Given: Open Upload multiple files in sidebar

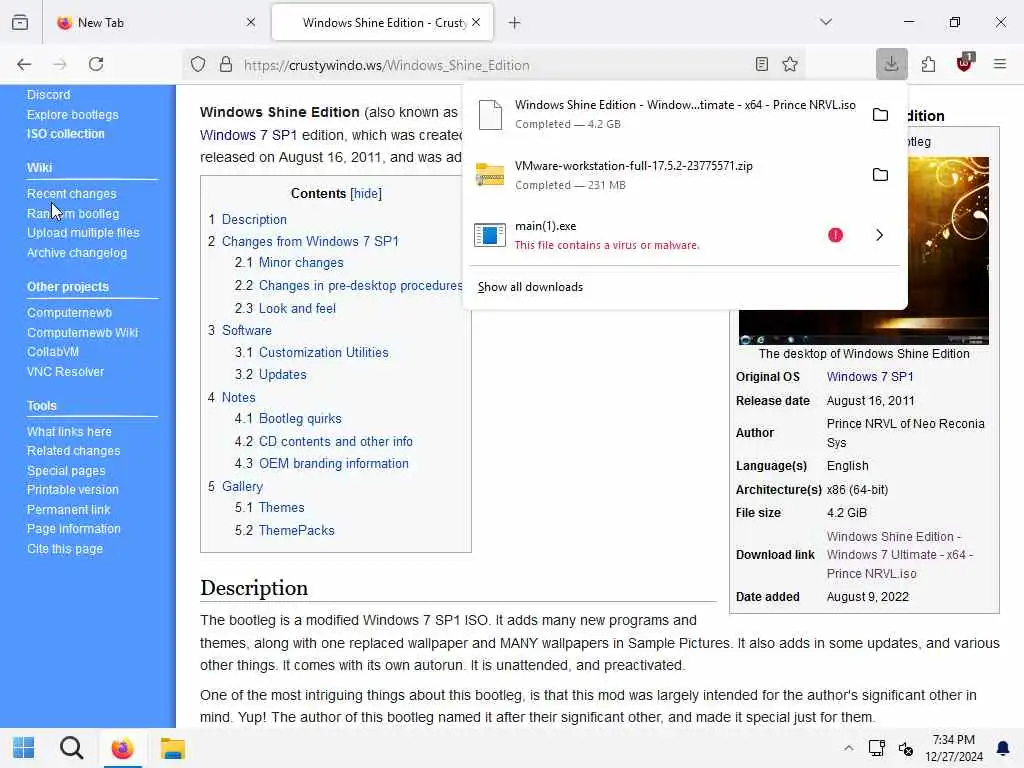Looking at the screenshot, I should (x=83, y=232).
